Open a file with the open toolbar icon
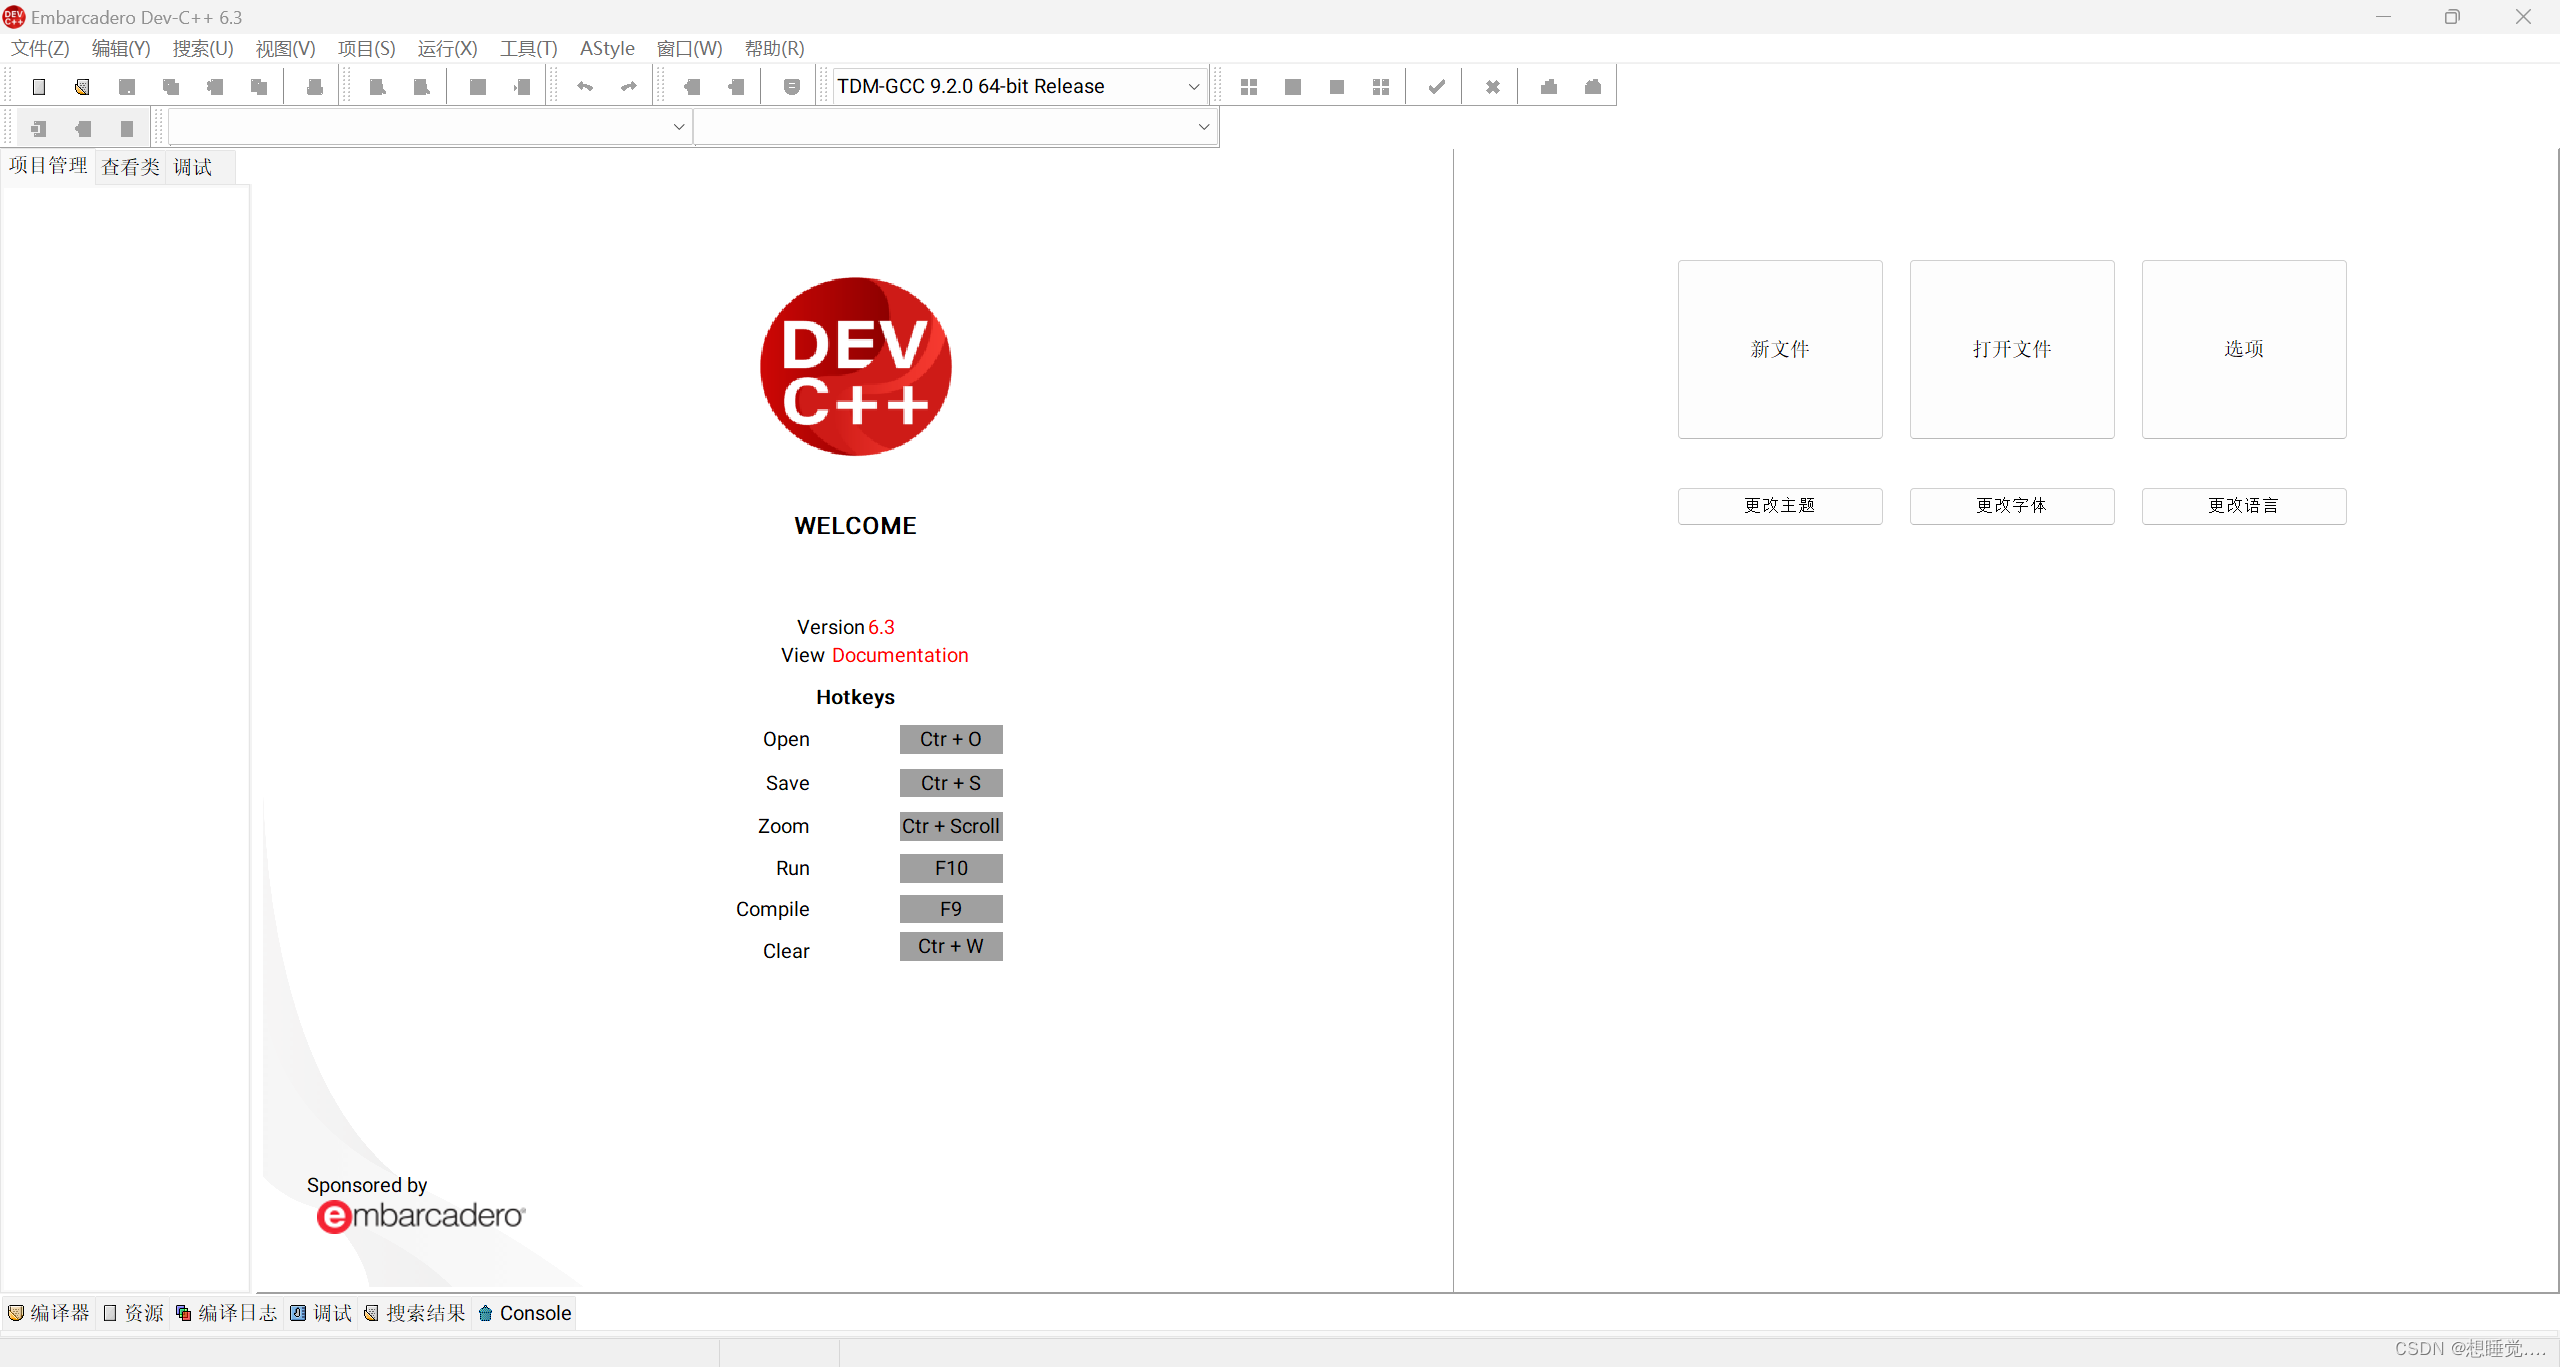Viewport: 2560px width, 1367px height. (82, 86)
